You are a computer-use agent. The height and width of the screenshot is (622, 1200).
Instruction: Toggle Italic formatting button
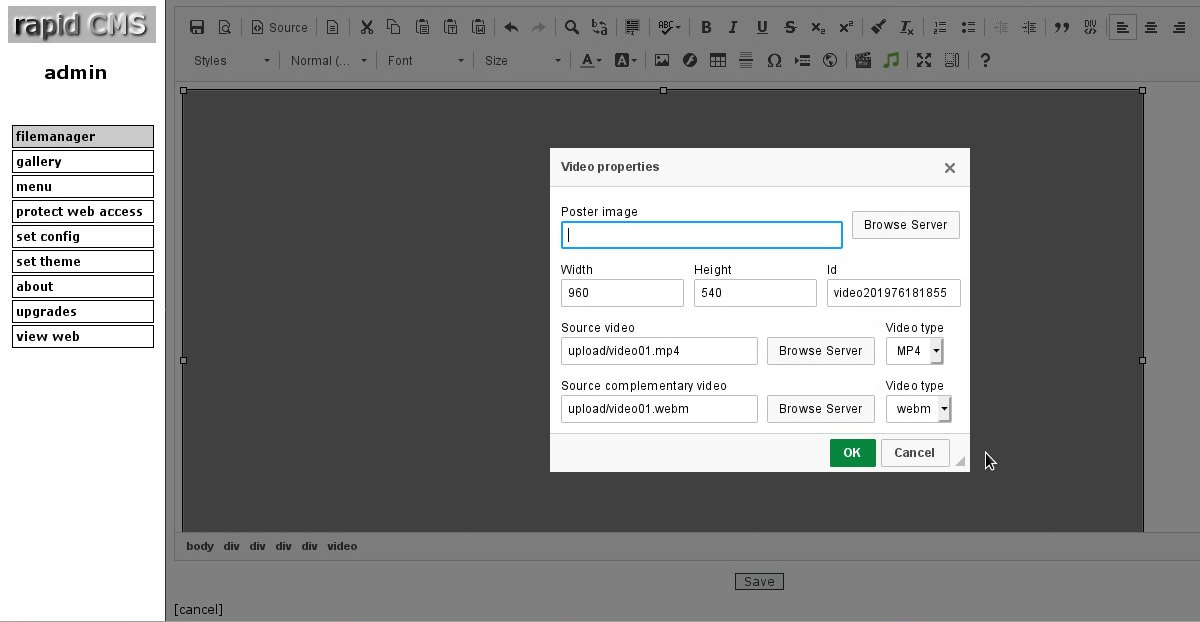pyautogui.click(x=733, y=28)
